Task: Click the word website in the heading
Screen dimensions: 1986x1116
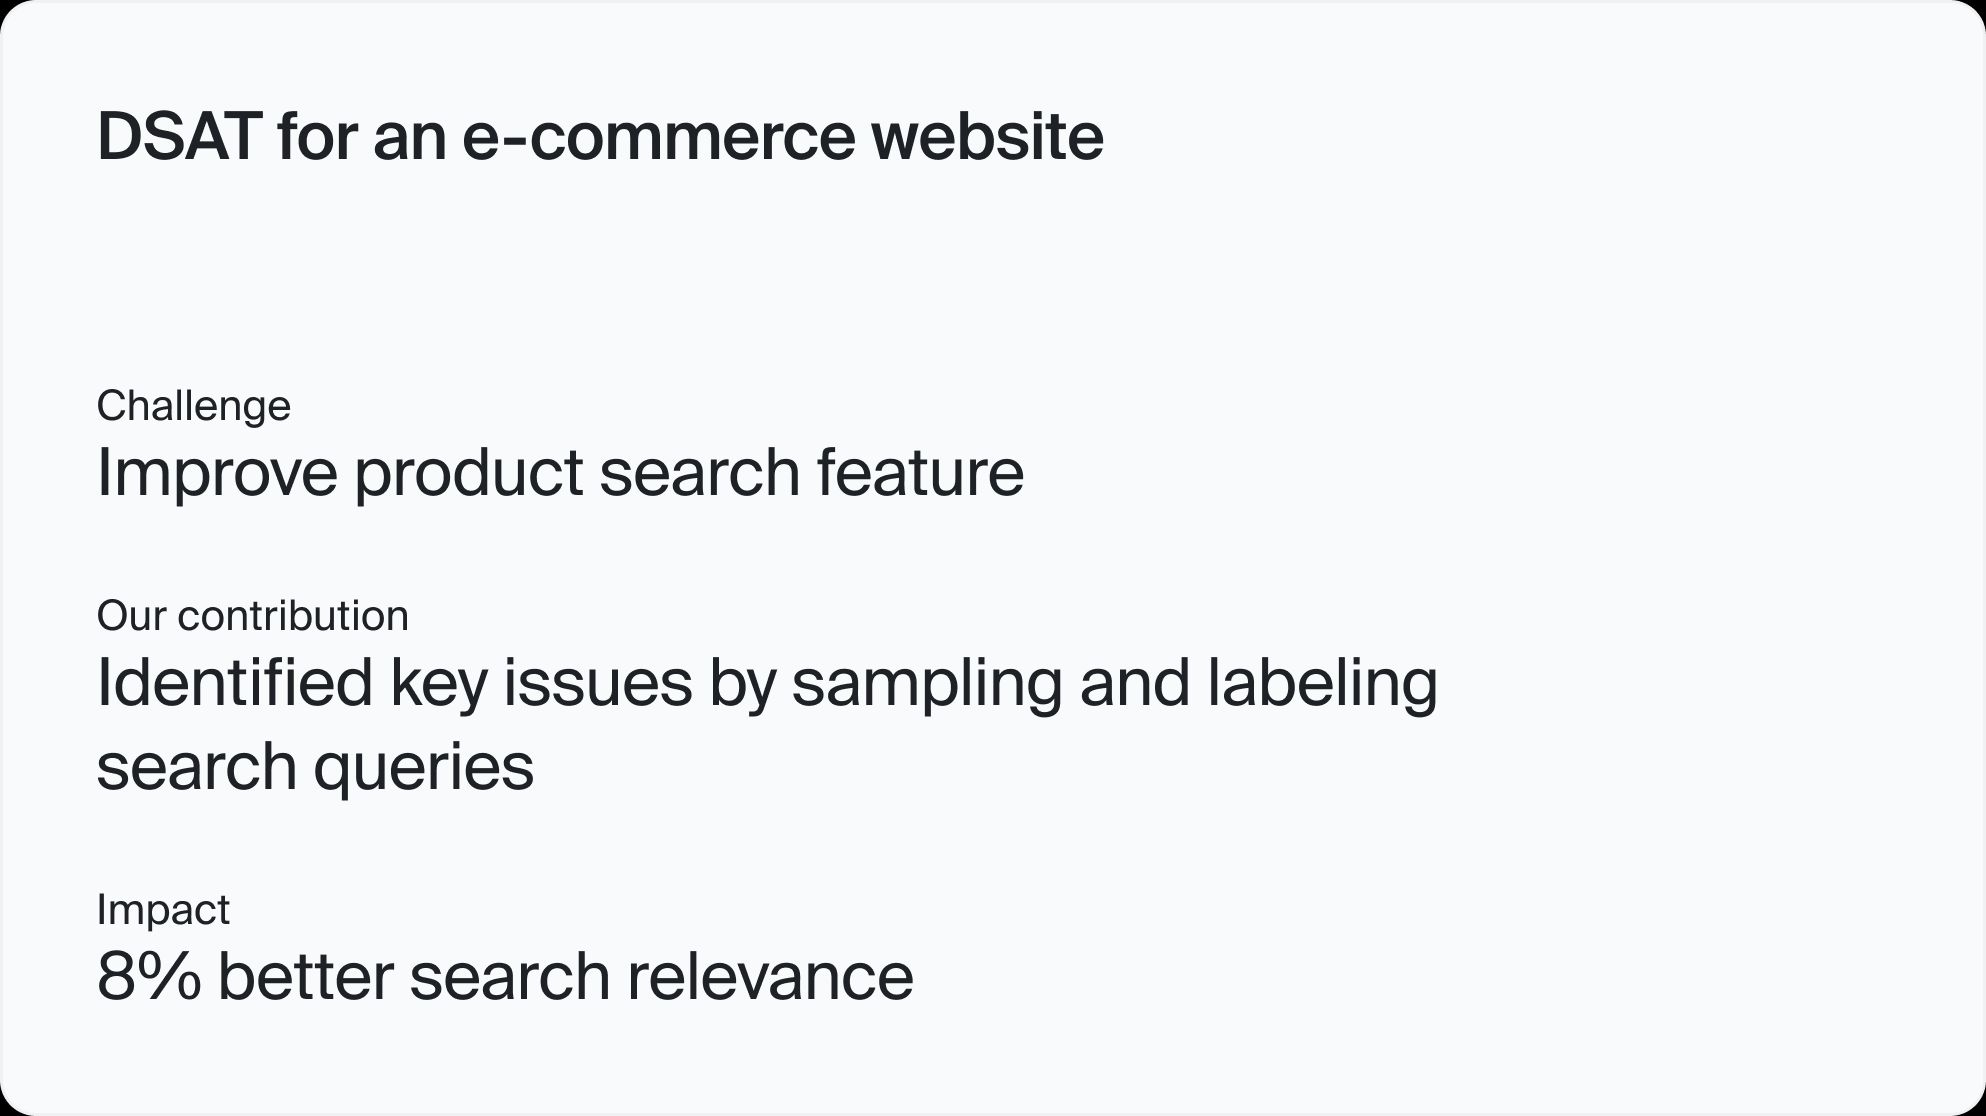Action: pos(988,136)
